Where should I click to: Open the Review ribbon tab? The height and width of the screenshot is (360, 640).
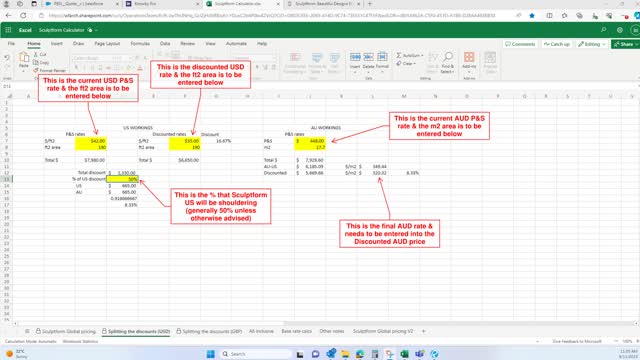[x=187, y=43]
